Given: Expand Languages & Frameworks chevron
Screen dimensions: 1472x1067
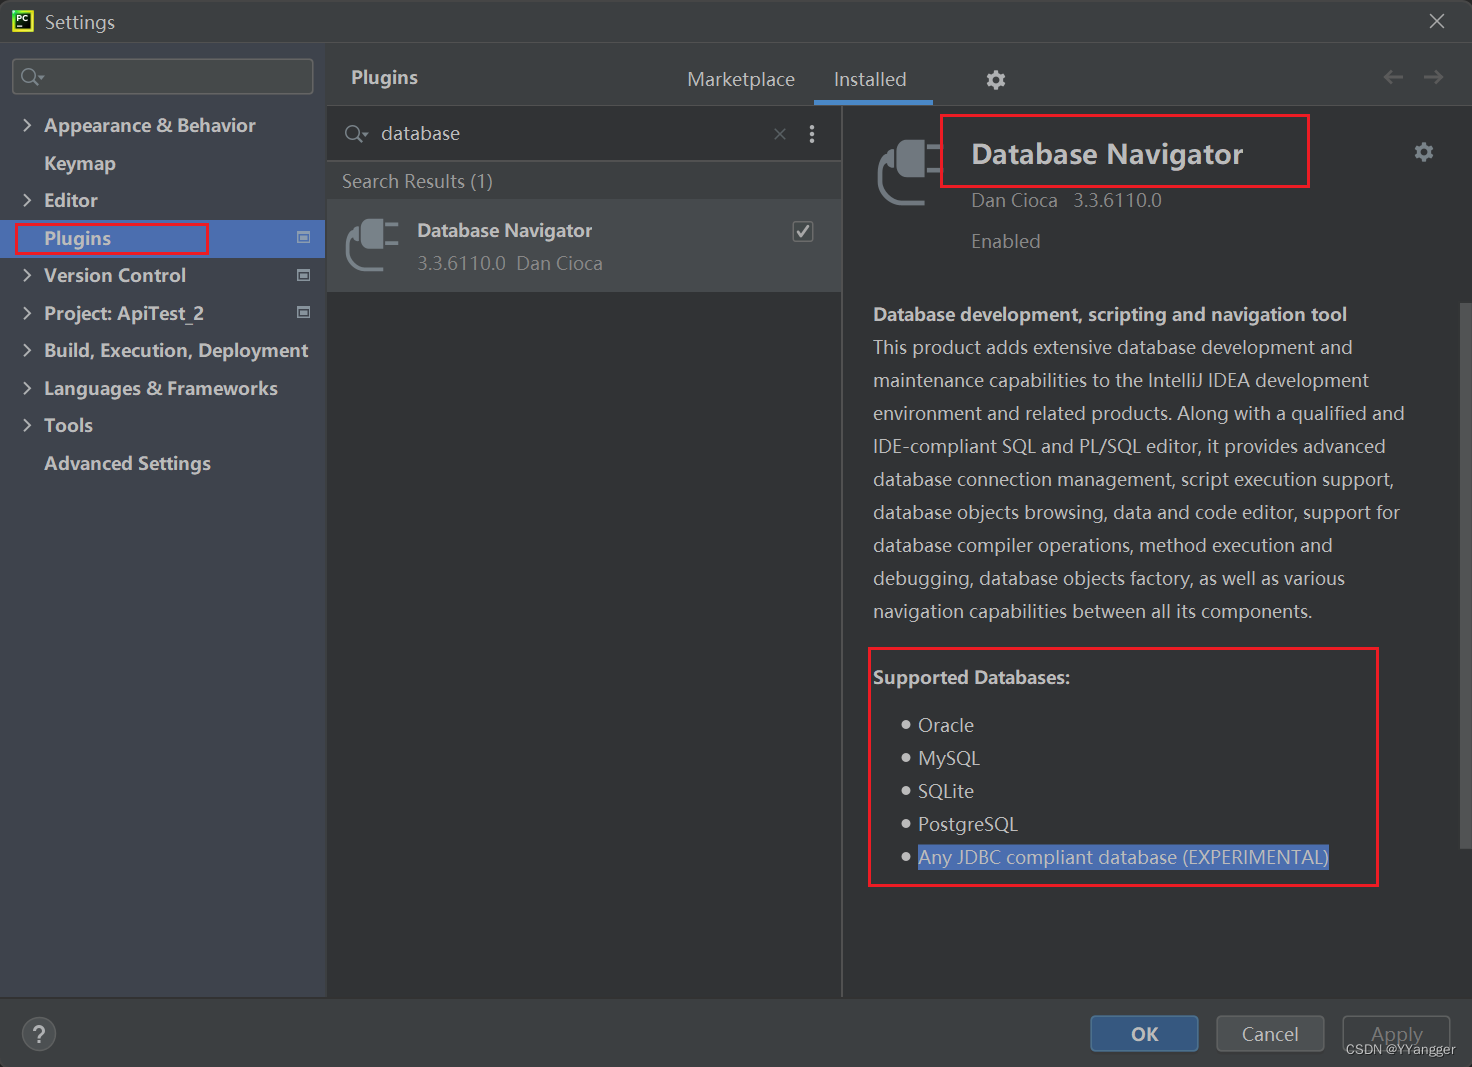Looking at the screenshot, I should tap(27, 388).
